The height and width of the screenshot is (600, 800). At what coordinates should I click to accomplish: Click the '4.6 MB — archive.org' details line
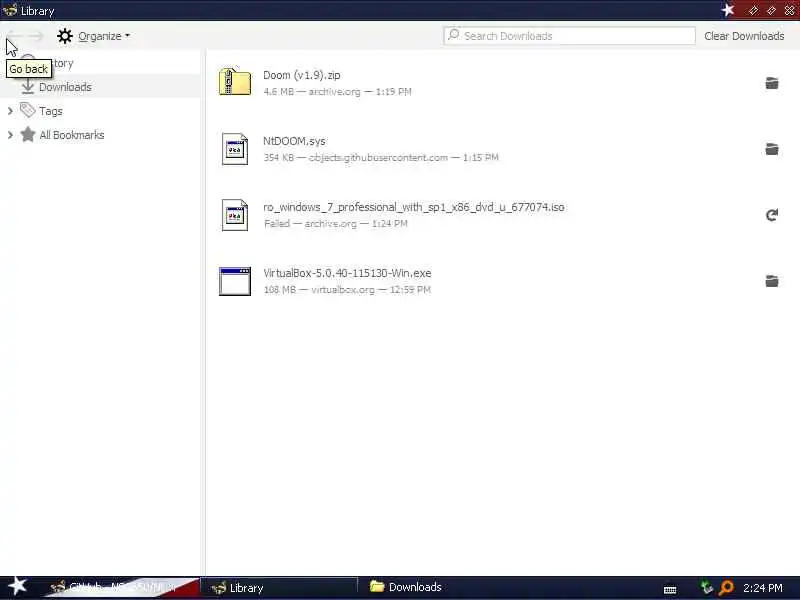click(337, 92)
